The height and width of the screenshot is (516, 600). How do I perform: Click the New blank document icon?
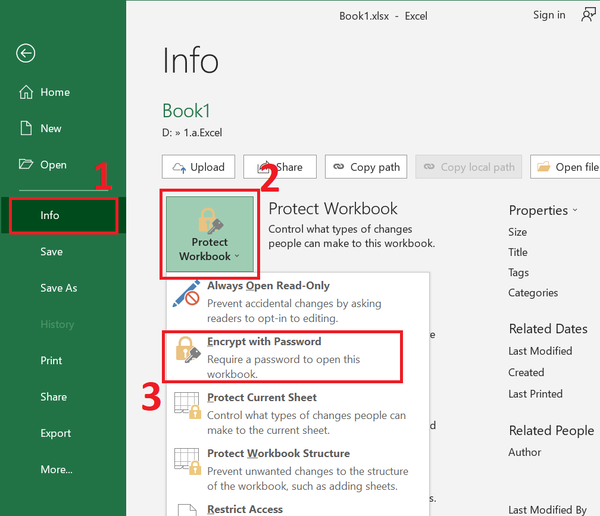point(26,128)
